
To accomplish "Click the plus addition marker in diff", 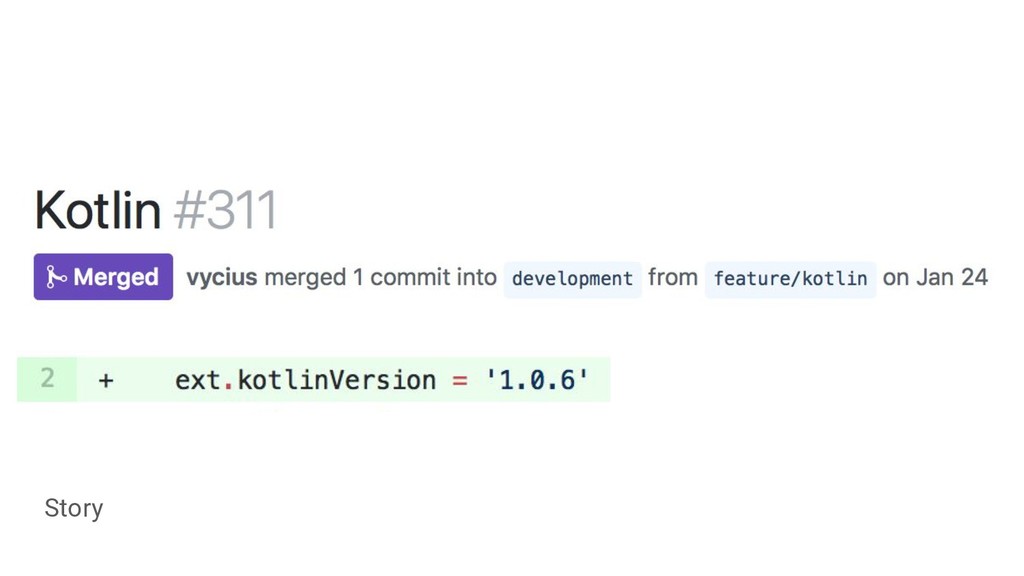I will (x=106, y=380).
